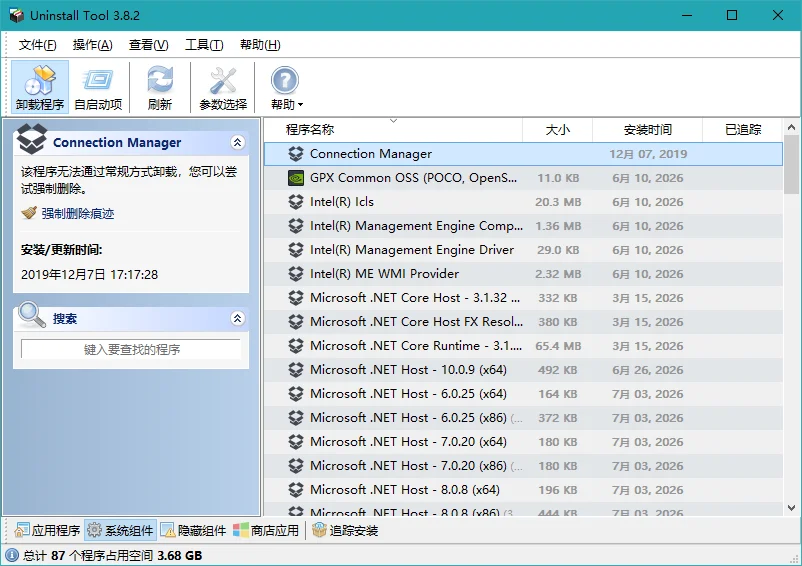Collapse the 搜索 search panel

click(x=237, y=319)
